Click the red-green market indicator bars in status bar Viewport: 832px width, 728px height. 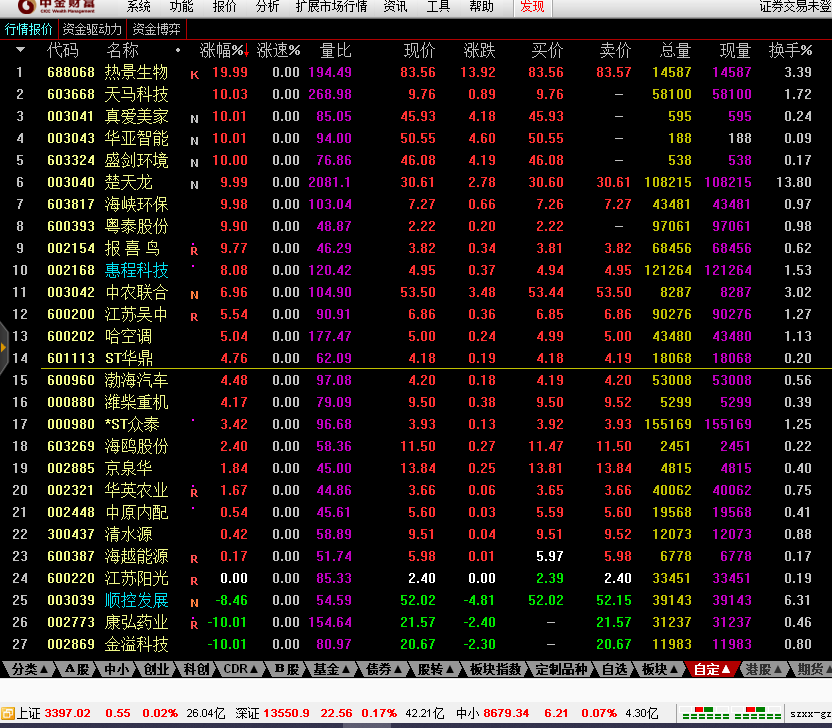731,713
